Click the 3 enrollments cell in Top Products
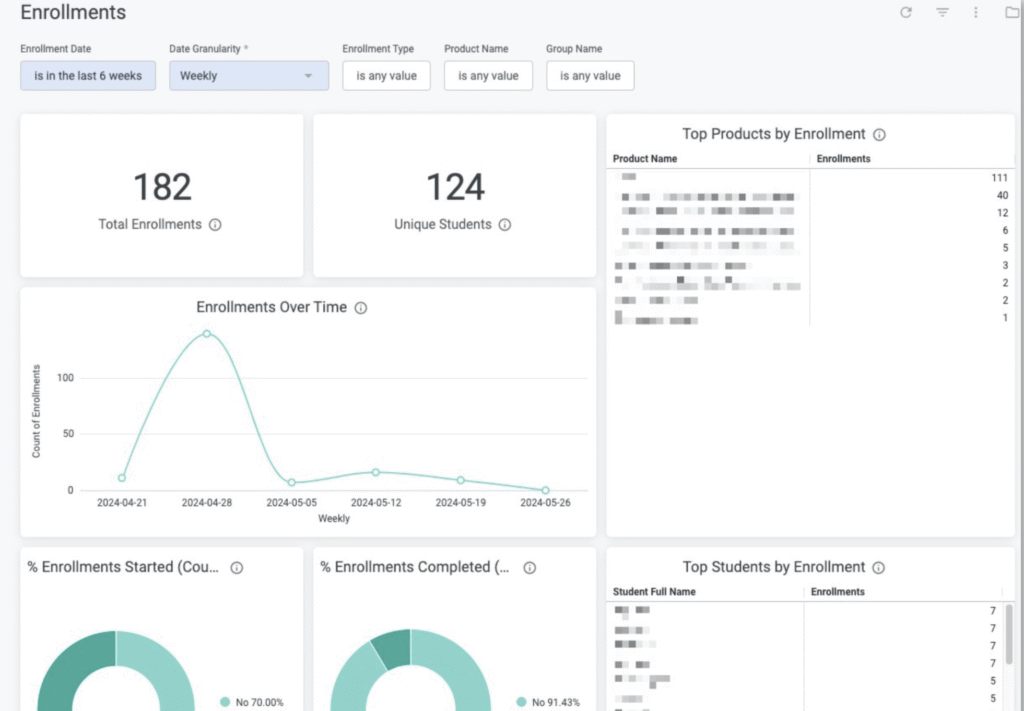 (x=1005, y=266)
